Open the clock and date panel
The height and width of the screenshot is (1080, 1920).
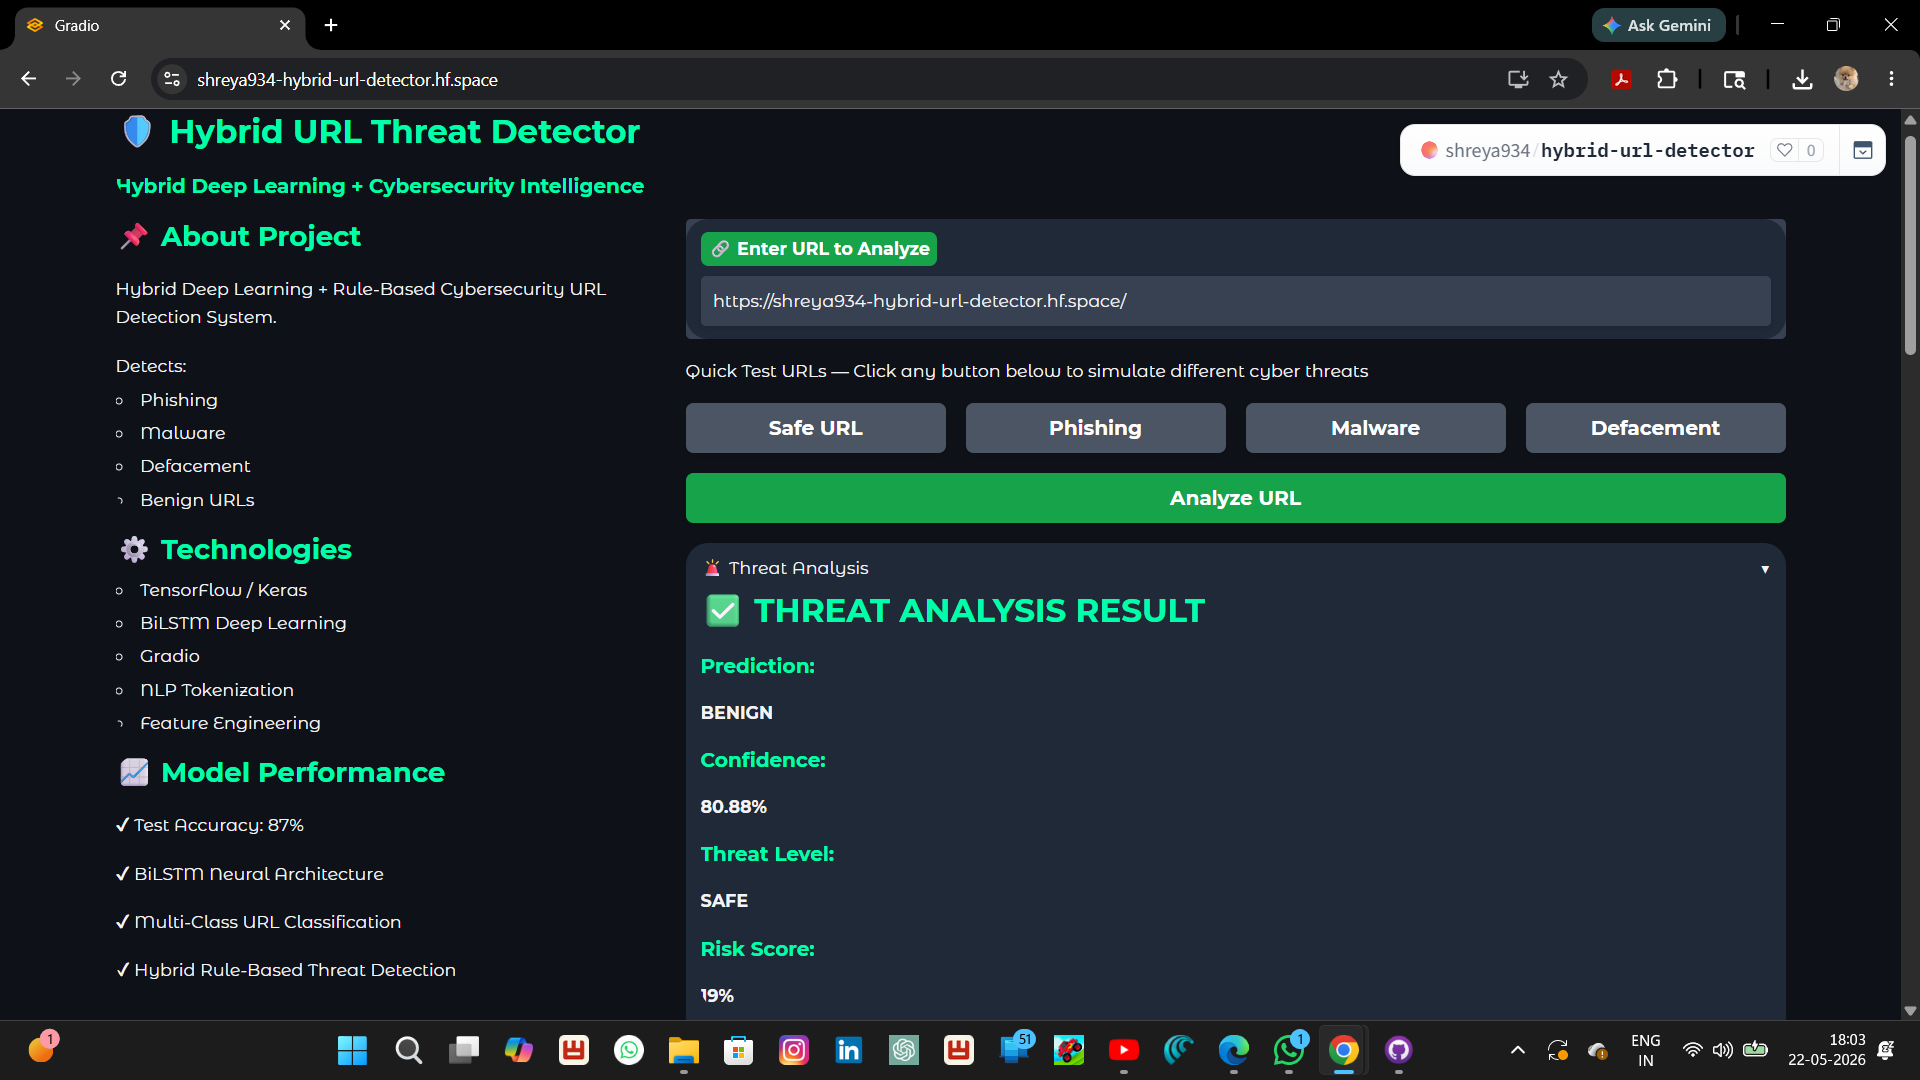click(1827, 1050)
